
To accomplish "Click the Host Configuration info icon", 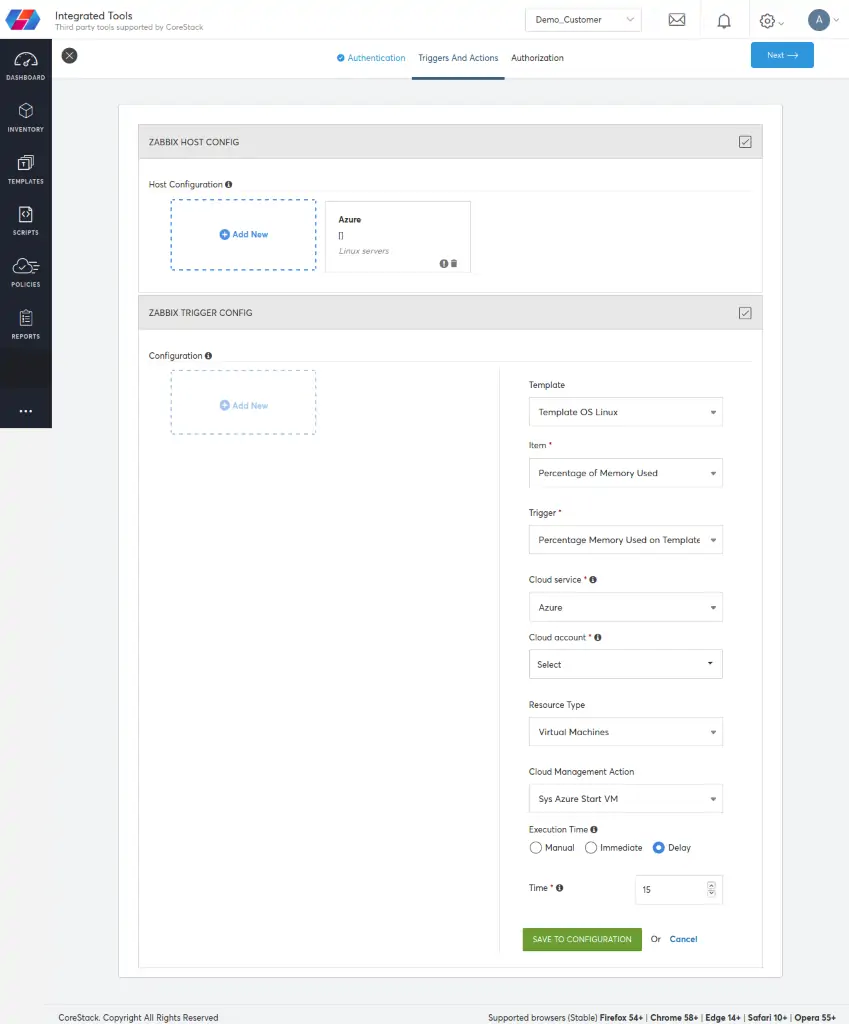I will tap(229, 185).
